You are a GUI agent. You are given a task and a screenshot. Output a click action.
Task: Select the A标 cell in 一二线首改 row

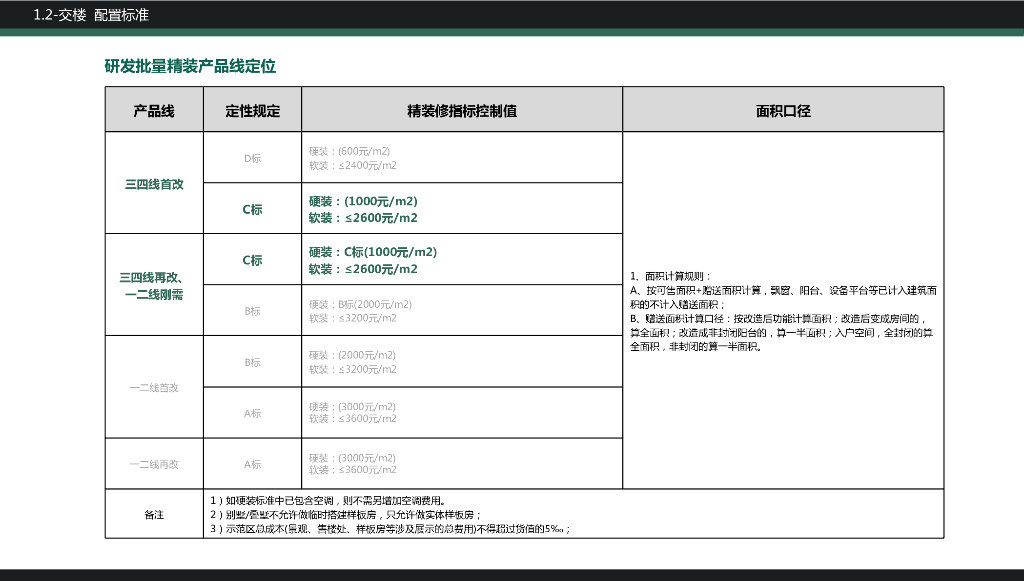pyautogui.click(x=253, y=412)
